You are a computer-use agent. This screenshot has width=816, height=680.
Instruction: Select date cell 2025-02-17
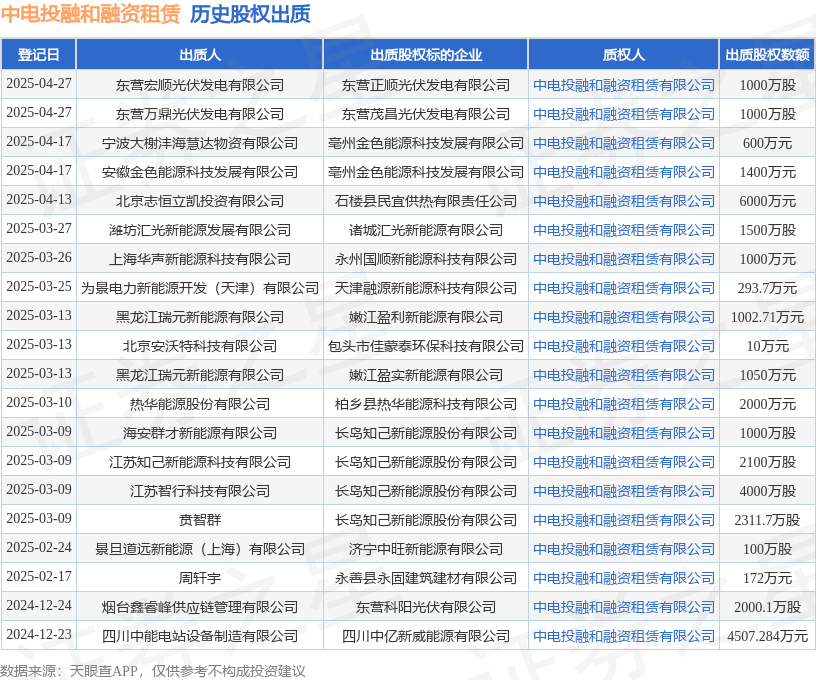pos(39,577)
